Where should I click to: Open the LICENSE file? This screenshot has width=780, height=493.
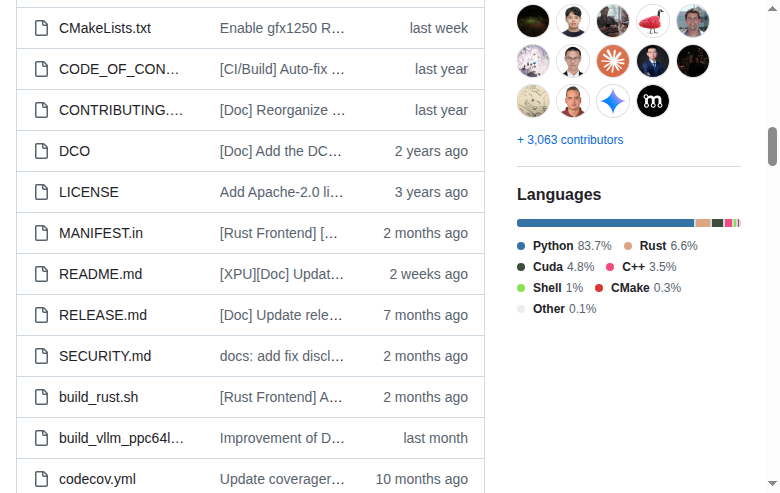pos(89,192)
